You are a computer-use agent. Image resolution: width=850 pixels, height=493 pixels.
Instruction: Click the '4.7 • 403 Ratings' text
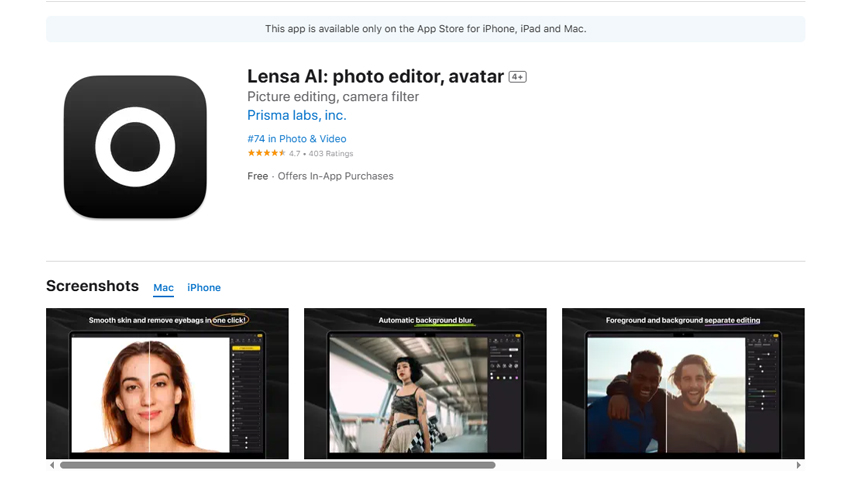tap(321, 154)
